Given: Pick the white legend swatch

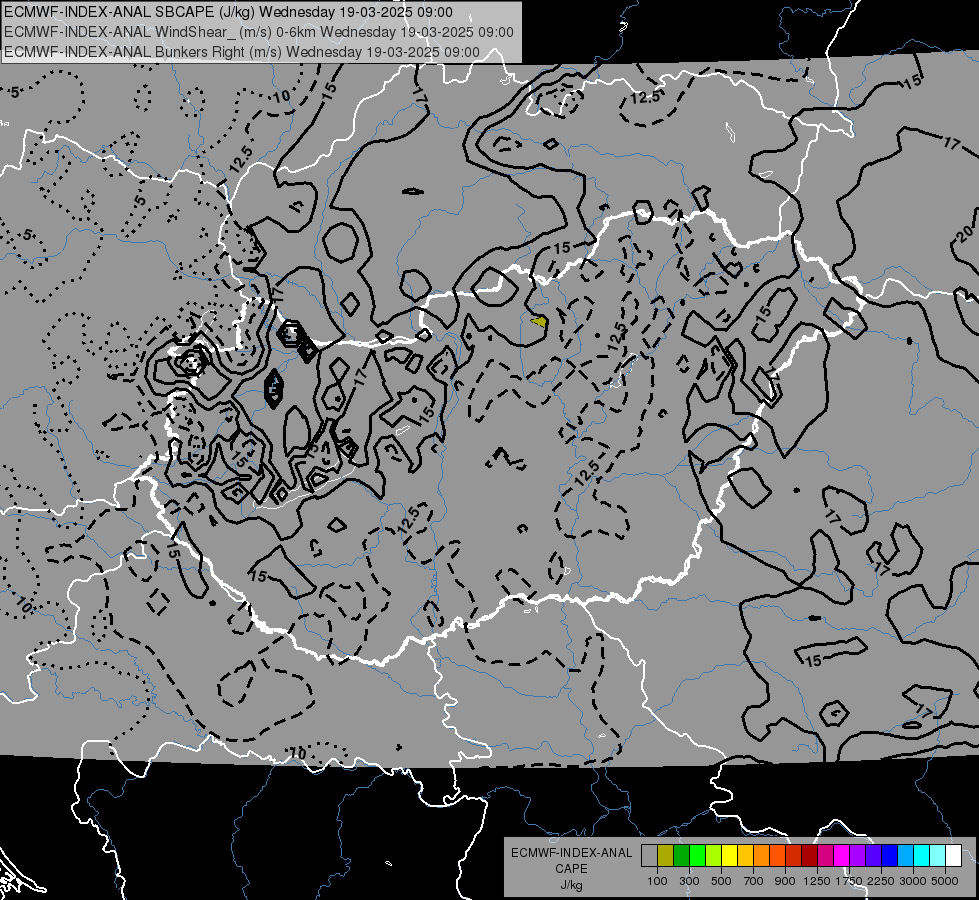Looking at the screenshot, I should (953, 856).
